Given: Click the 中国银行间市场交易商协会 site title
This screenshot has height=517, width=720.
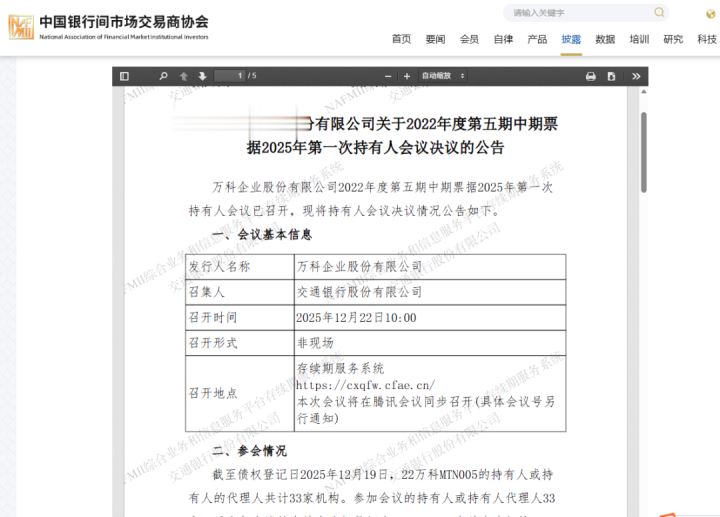Looking at the screenshot, I should (x=124, y=22).
